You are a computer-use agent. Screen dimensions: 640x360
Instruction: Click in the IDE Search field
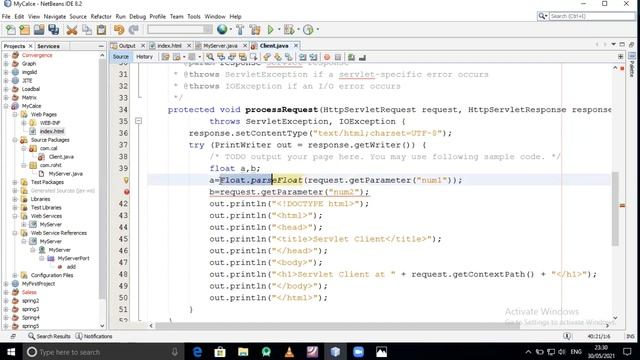coord(592,16)
